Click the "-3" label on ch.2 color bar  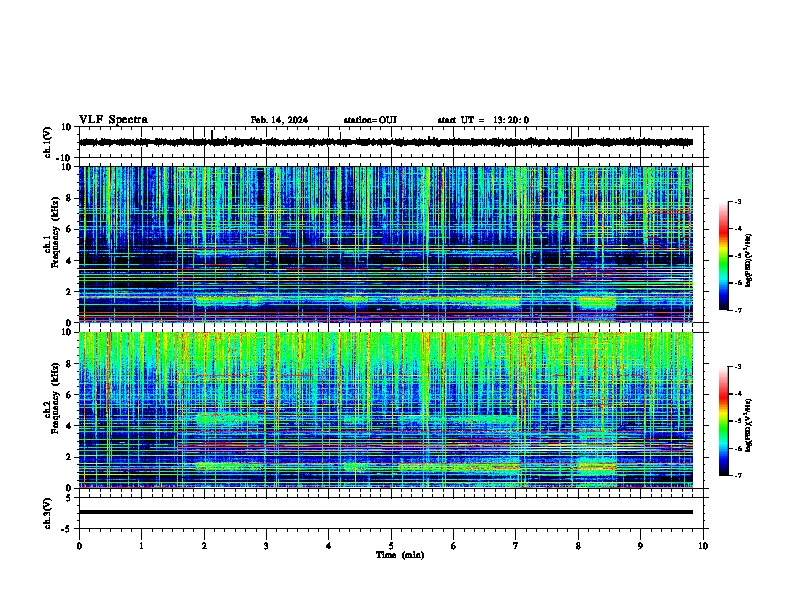737,367
